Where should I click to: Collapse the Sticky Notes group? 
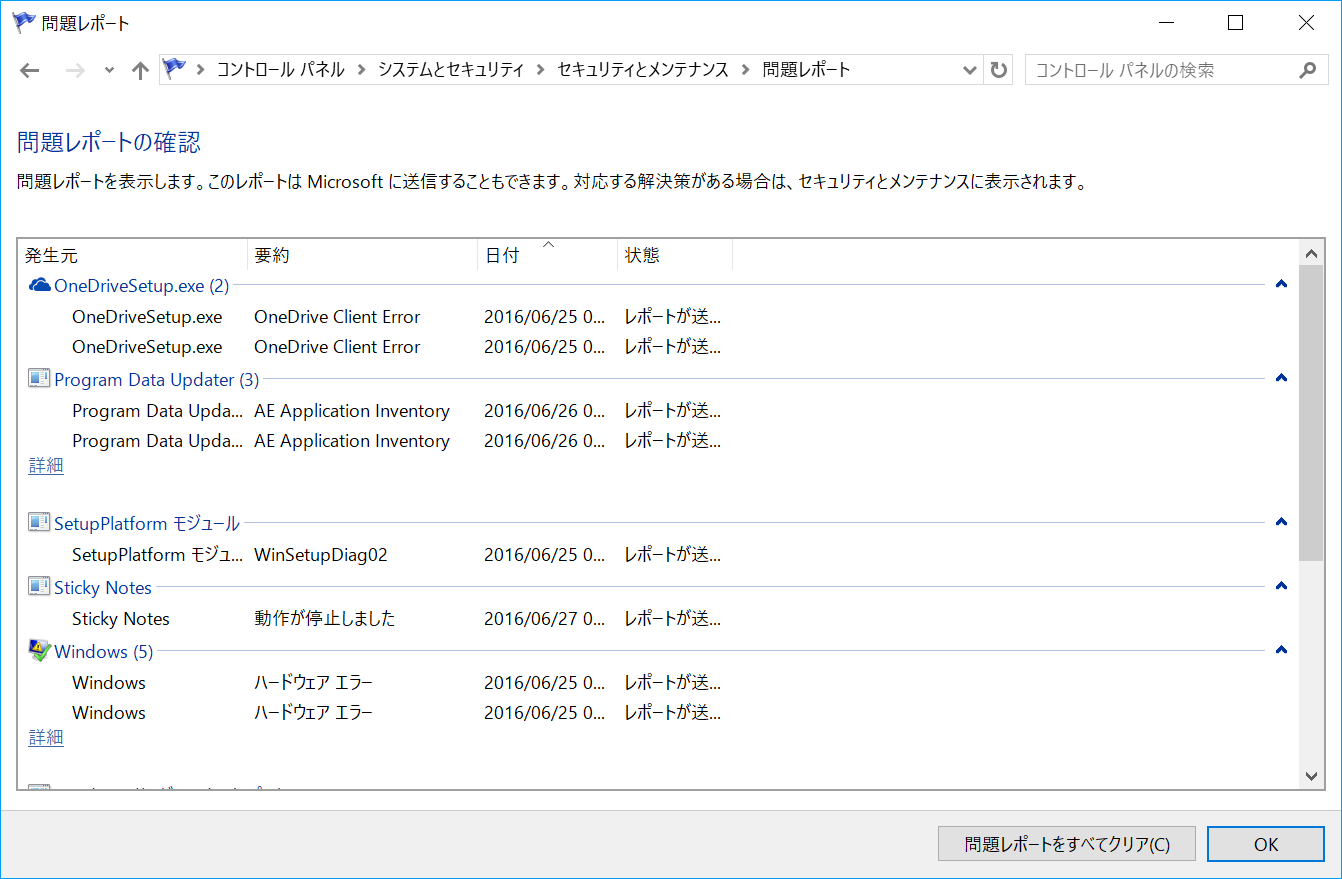coord(1281,586)
